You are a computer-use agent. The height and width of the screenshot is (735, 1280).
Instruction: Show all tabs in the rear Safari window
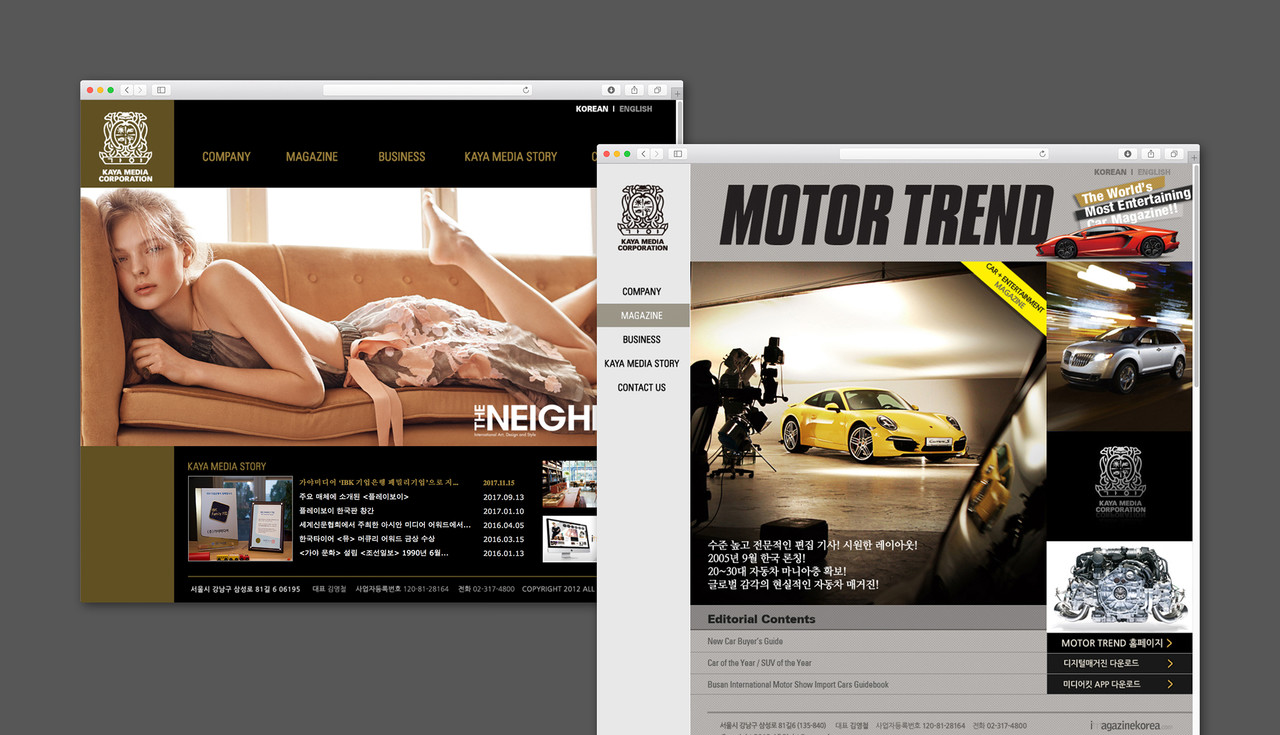coord(657,90)
